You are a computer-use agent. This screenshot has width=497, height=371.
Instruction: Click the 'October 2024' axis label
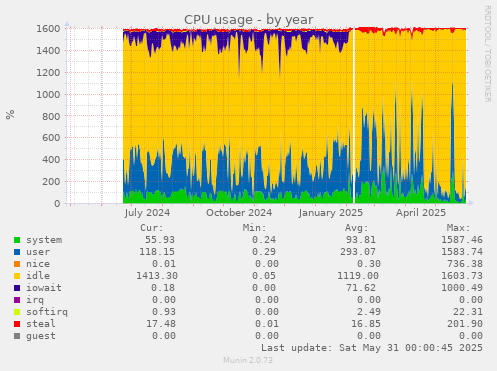[239, 213]
